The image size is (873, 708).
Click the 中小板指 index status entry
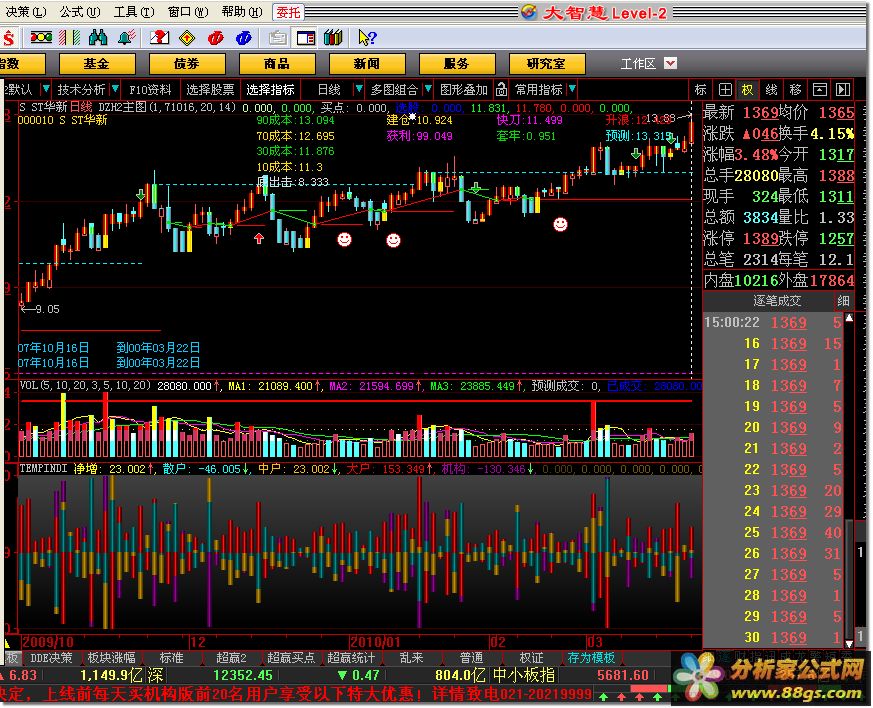523,675
